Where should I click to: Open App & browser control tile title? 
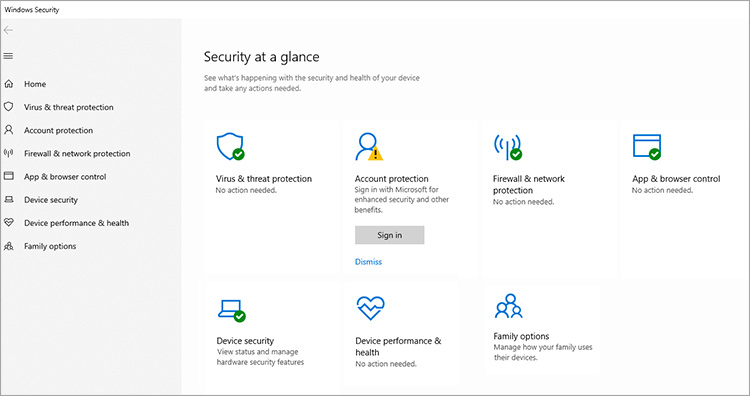[676, 179]
